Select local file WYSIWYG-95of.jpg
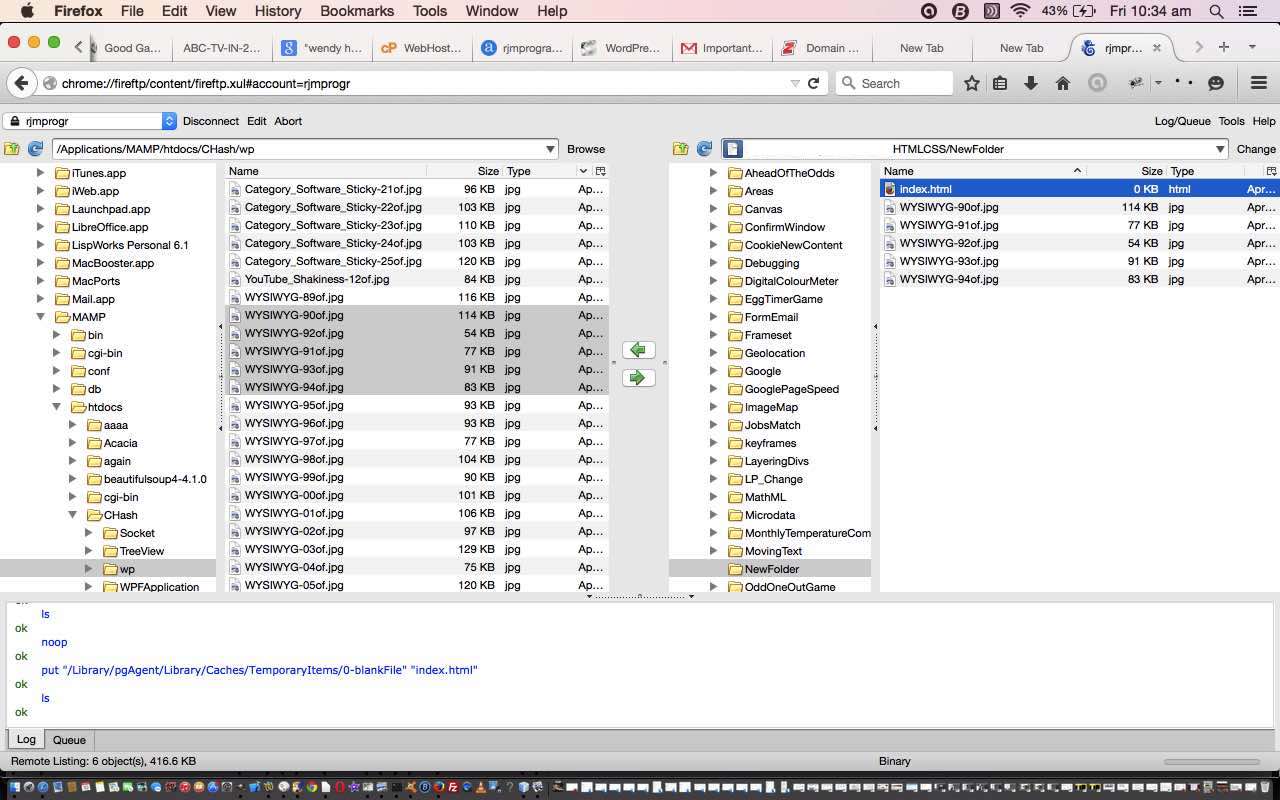Screen dimensions: 1280x800 [416, 405]
